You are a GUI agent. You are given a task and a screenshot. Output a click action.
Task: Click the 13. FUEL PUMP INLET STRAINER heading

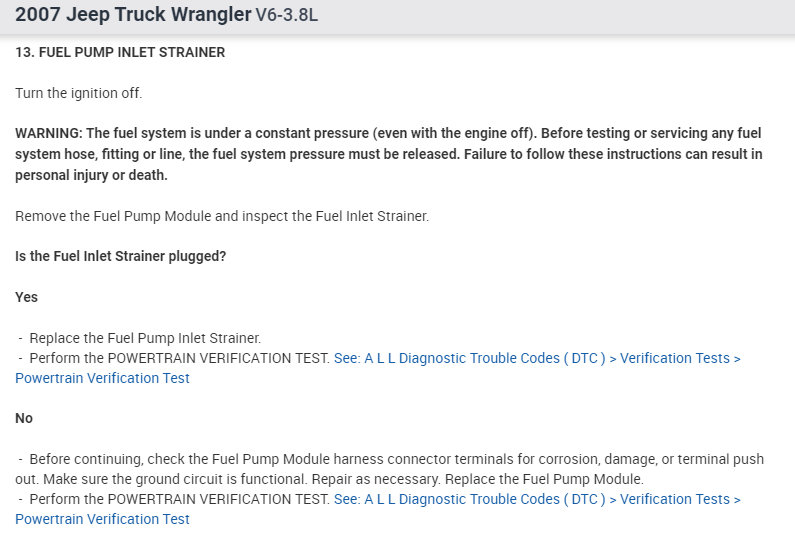coord(120,52)
